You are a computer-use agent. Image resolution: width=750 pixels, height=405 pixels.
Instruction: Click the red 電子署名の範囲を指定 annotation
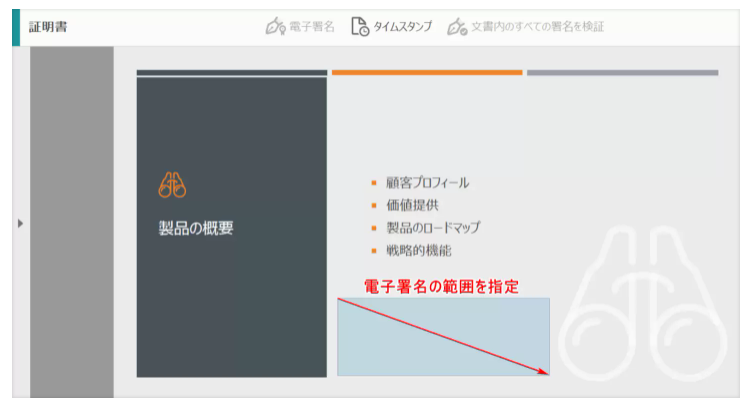pos(441,285)
